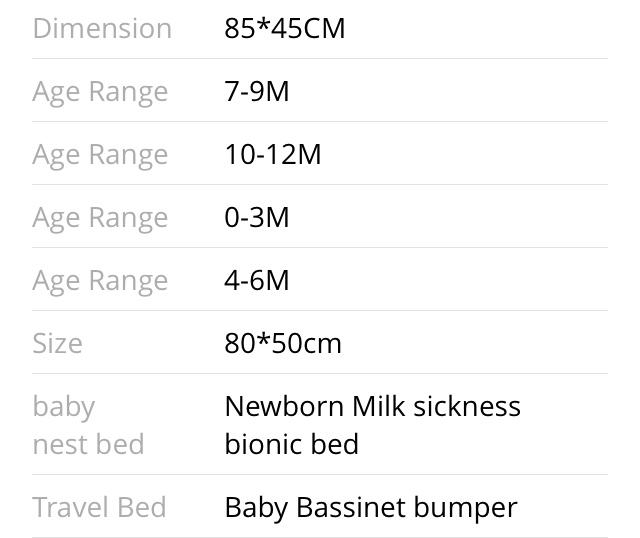Select the 0-3M age range value

(x=257, y=217)
